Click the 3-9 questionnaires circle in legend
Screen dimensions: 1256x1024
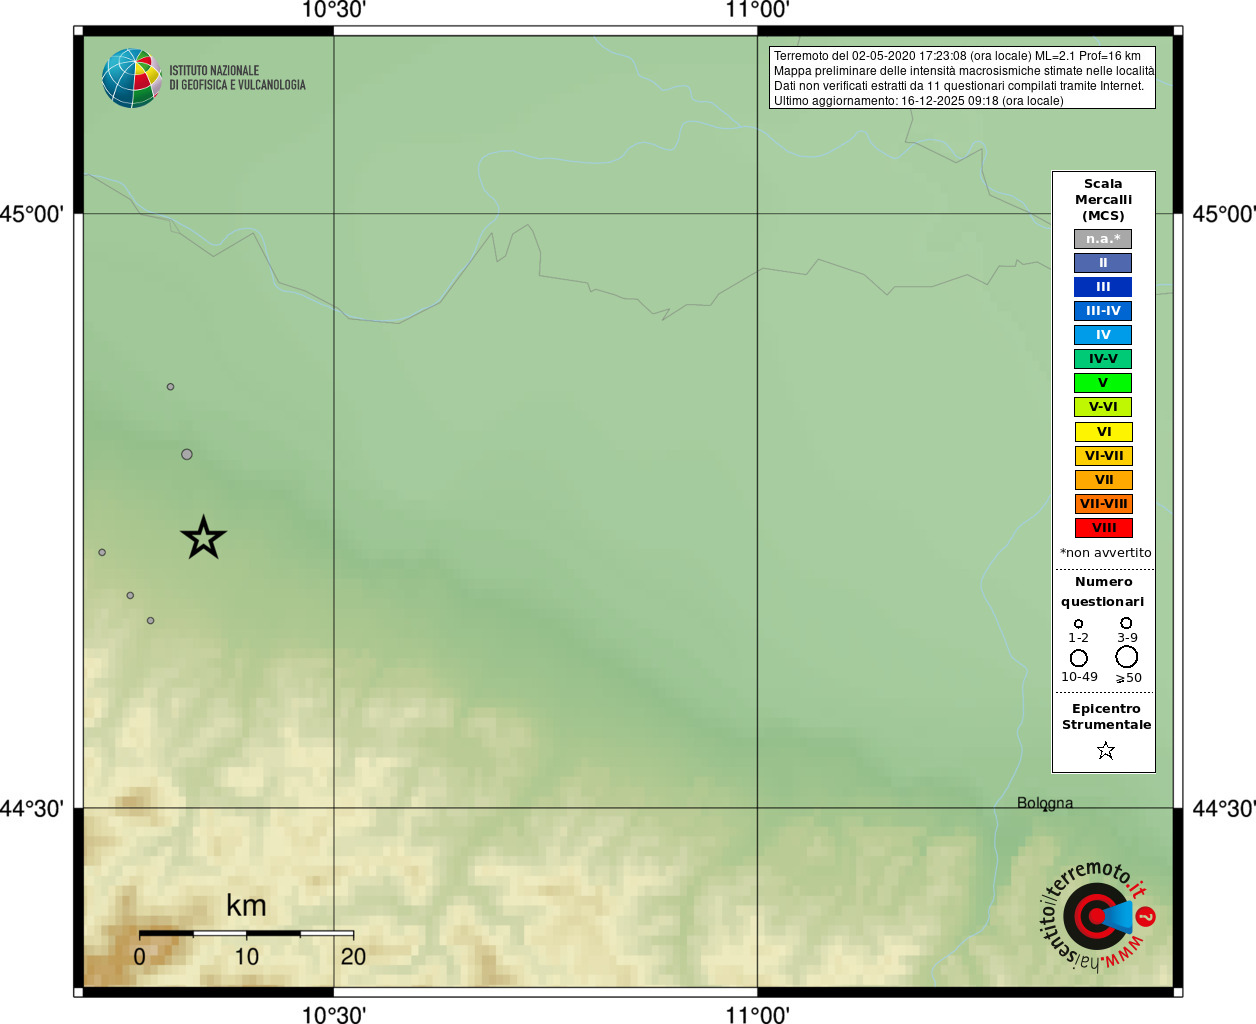pyautogui.click(x=1126, y=623)
